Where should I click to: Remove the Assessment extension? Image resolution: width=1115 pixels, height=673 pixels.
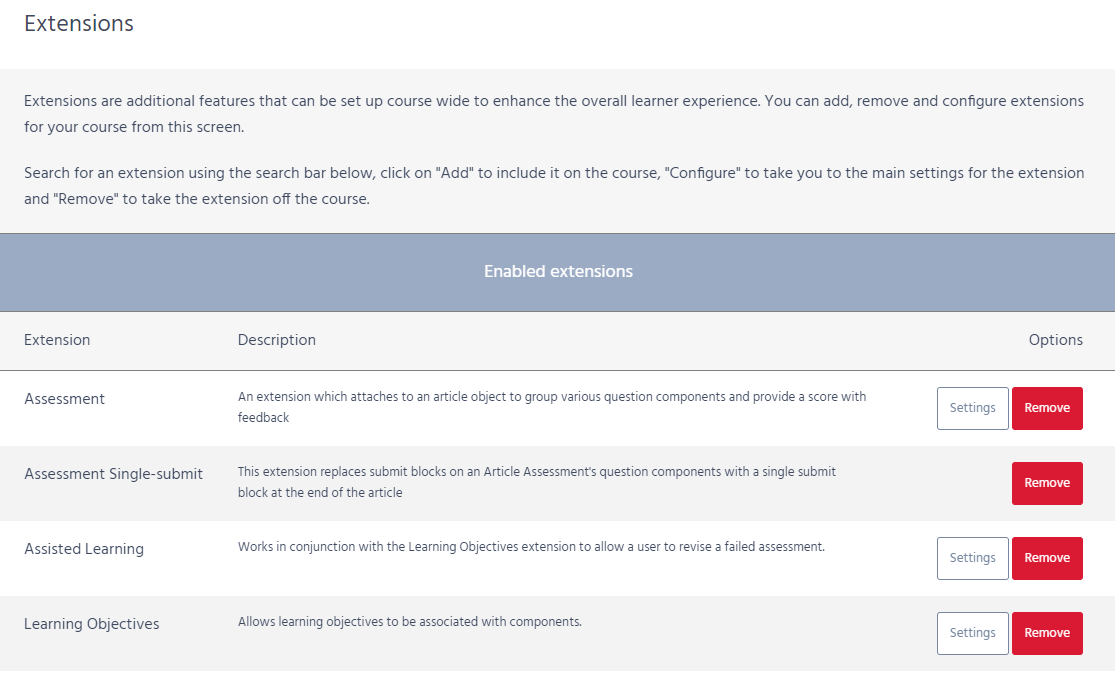(1047, 408)
